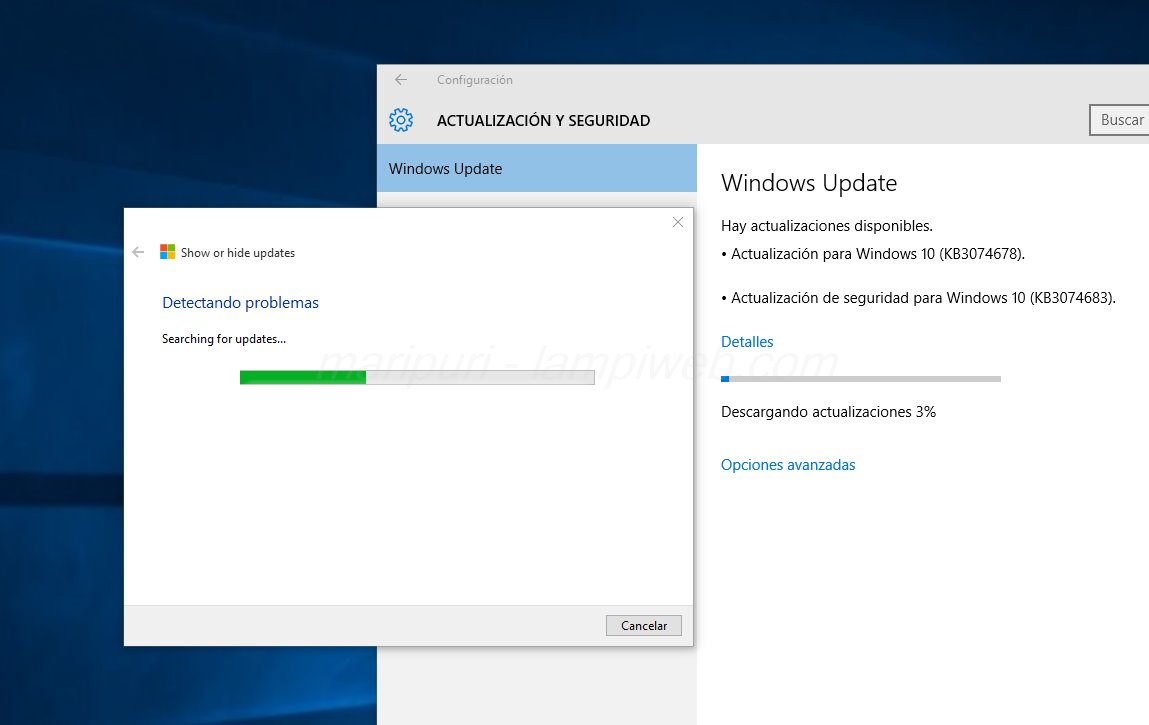The image size is (1149, 725).
Task: Click 'Descargando actualizaciones 3%' status
Action: tap(828, 412)
